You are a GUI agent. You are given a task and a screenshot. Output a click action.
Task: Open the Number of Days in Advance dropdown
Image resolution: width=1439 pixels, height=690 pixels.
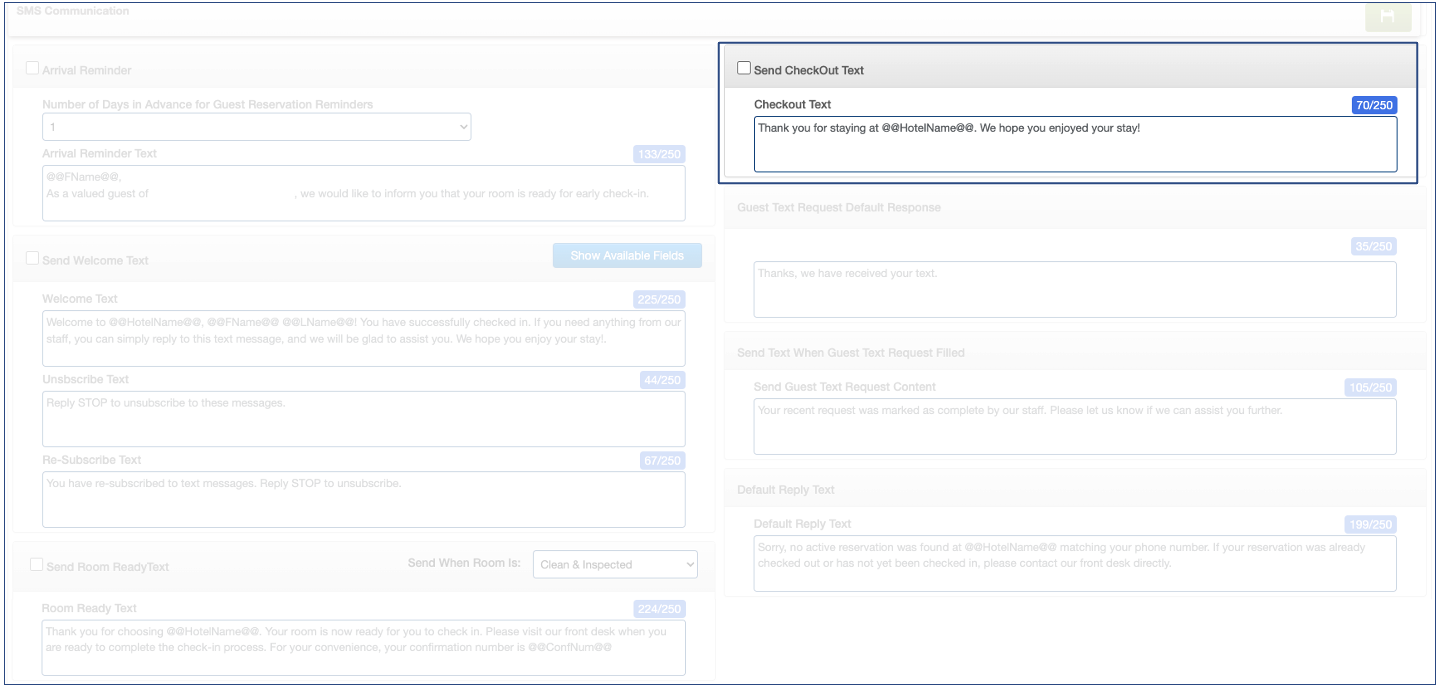[x=256, y=127]
